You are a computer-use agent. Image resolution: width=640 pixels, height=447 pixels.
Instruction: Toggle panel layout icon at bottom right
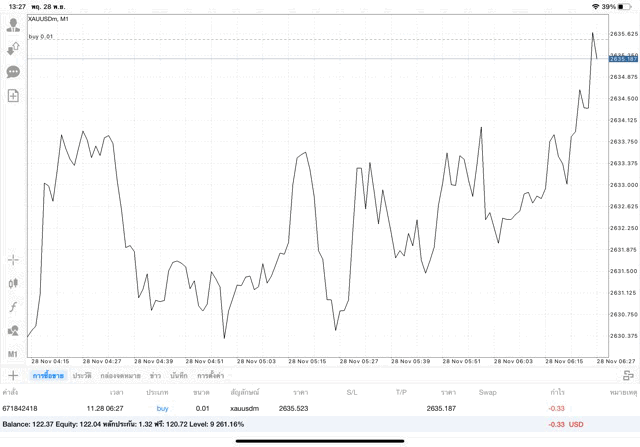627,375
